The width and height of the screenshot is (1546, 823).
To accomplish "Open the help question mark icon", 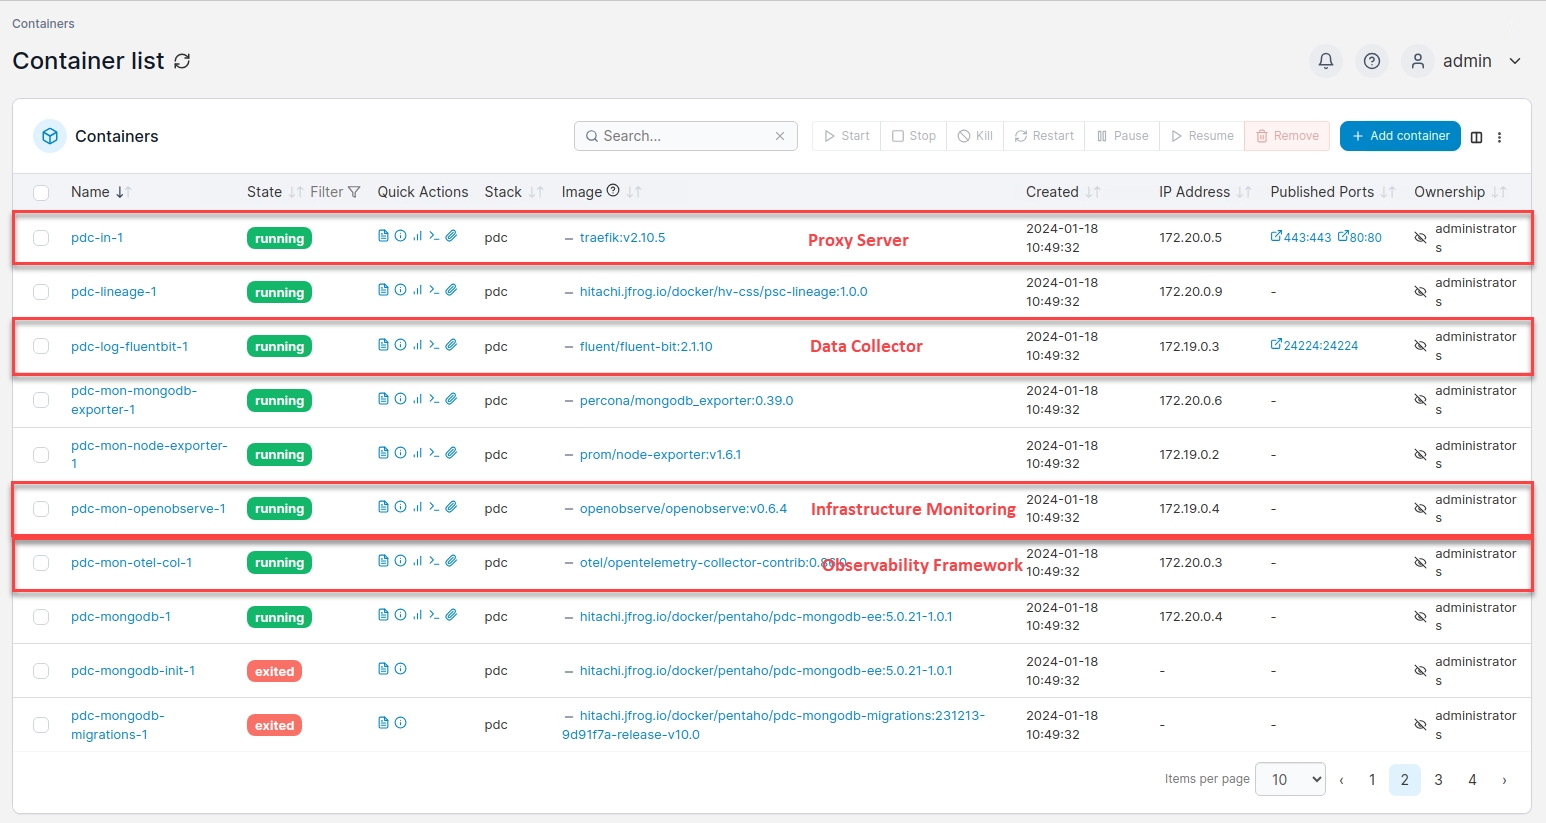I will coord(1372,61).
